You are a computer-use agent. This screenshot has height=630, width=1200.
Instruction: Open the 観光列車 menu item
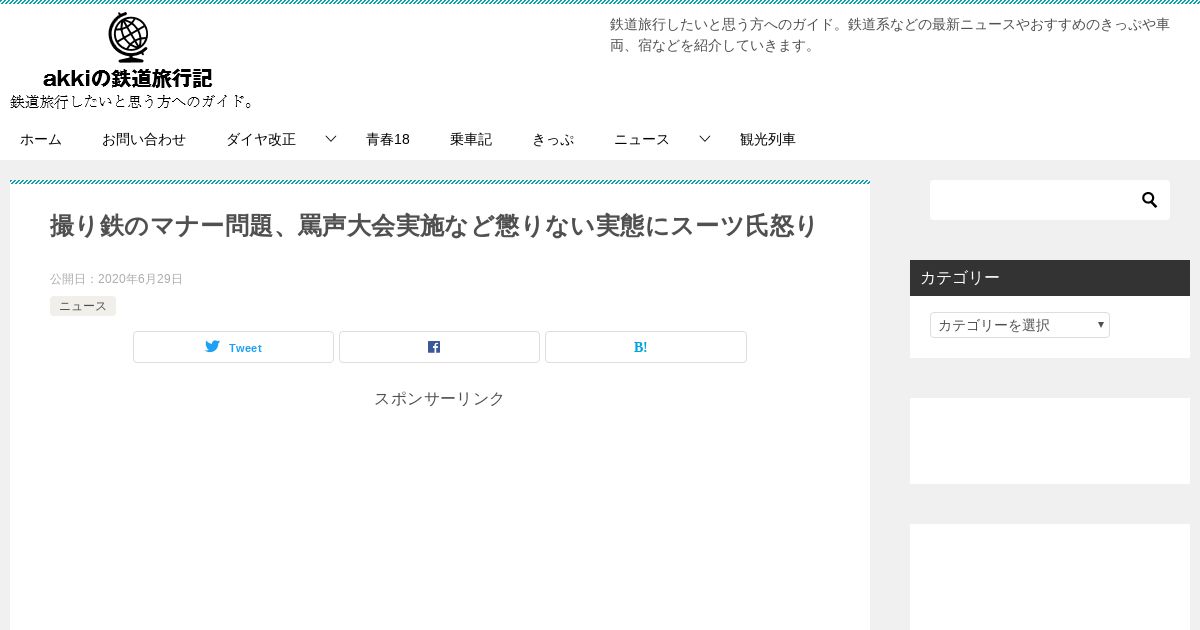point(768,140)
